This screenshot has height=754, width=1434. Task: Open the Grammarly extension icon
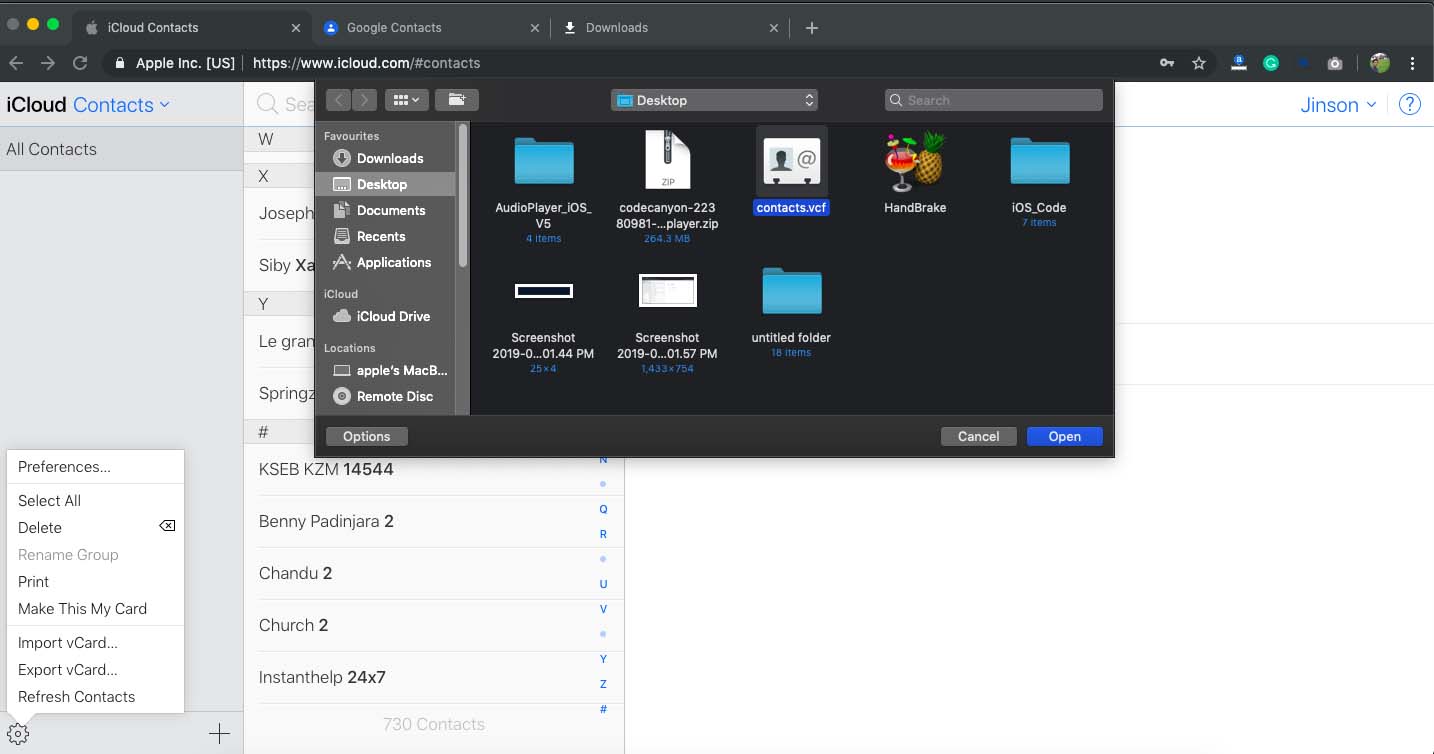(x=1271, y=63)
